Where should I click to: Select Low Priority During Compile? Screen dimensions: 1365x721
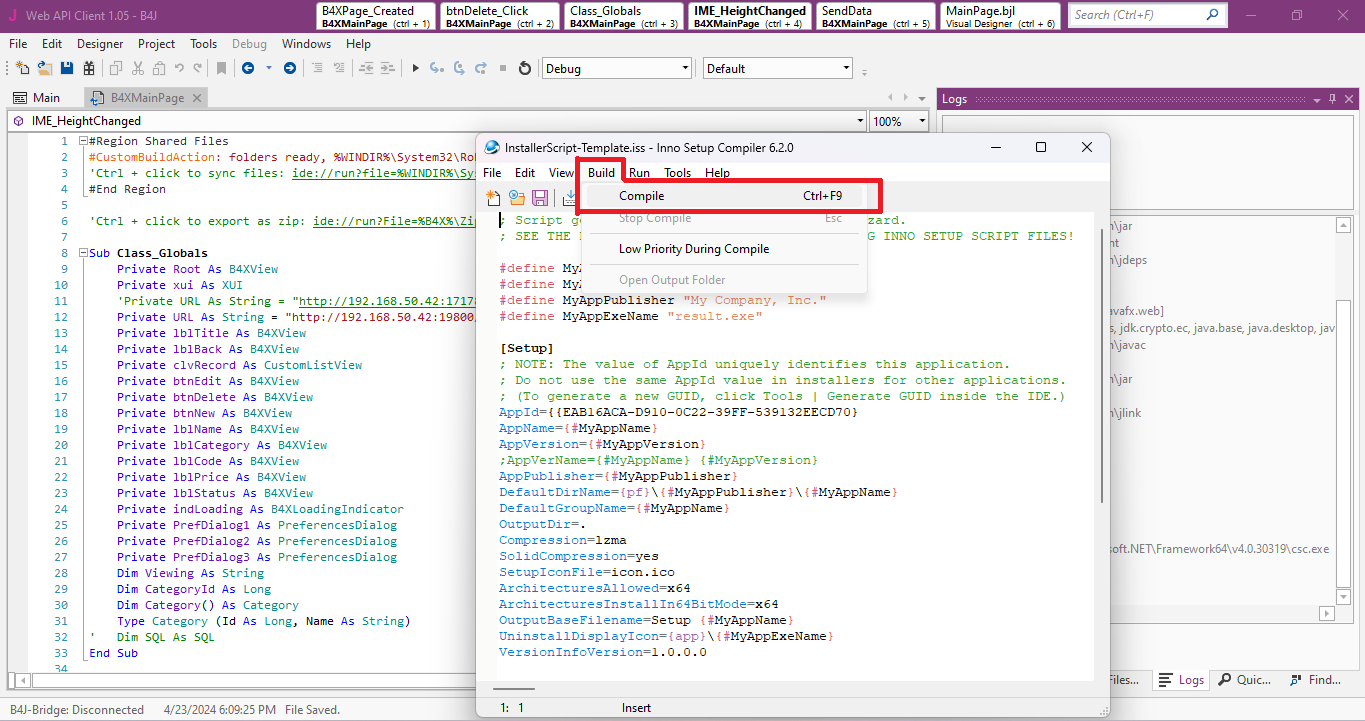coord(723,249)
